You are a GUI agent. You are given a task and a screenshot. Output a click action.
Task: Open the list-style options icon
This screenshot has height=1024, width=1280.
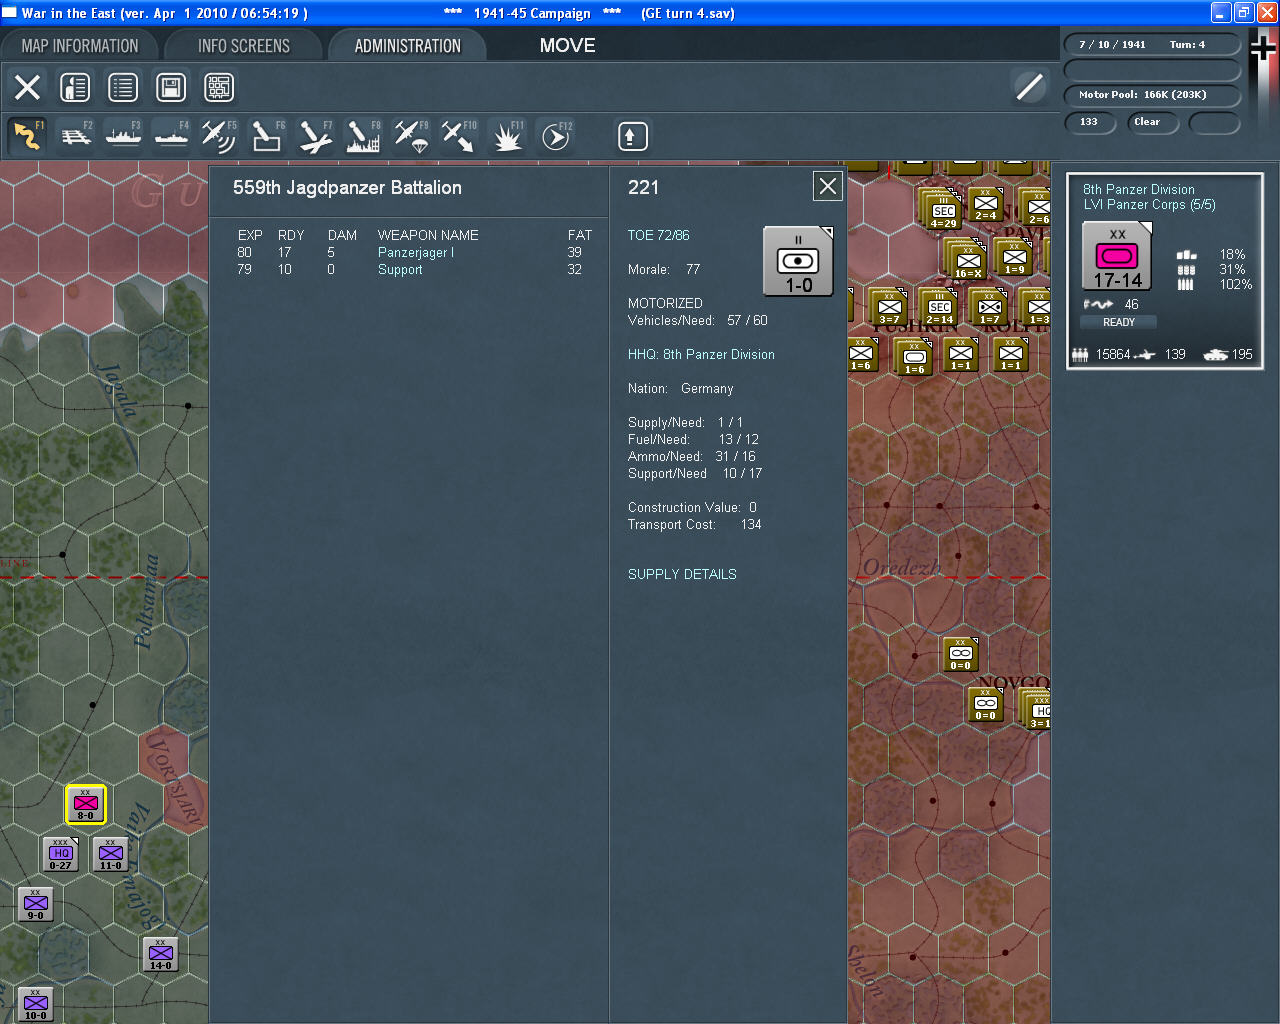tap(123, 87)
